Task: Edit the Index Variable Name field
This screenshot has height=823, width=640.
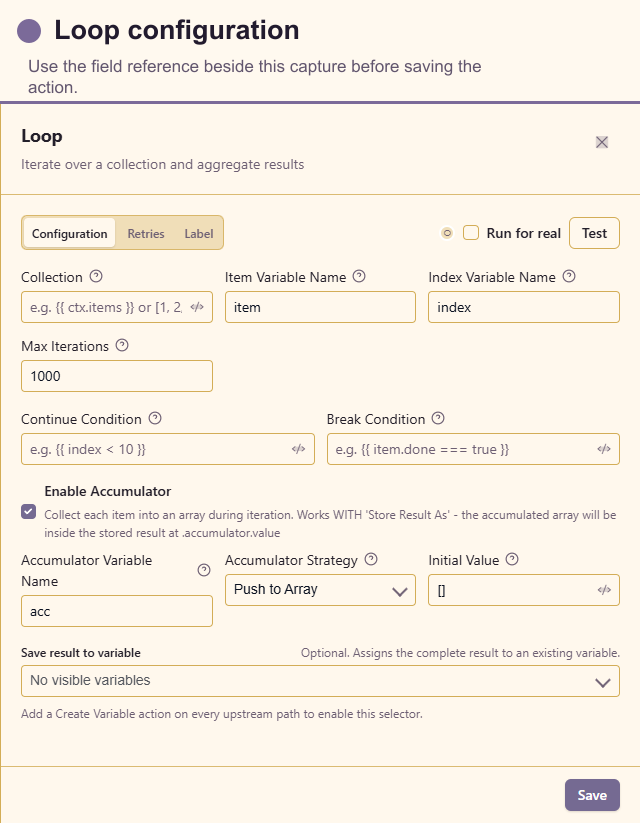Action: [524, 307]
